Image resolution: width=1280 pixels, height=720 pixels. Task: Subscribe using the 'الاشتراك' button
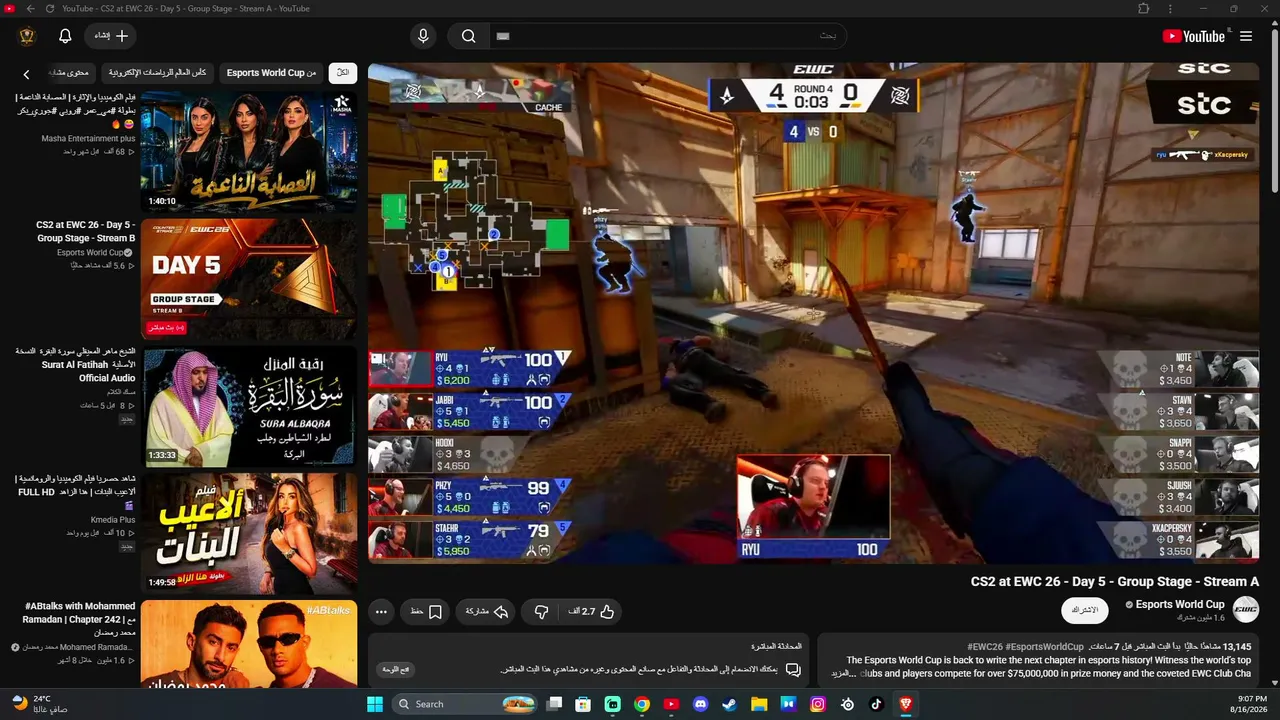1085,610
